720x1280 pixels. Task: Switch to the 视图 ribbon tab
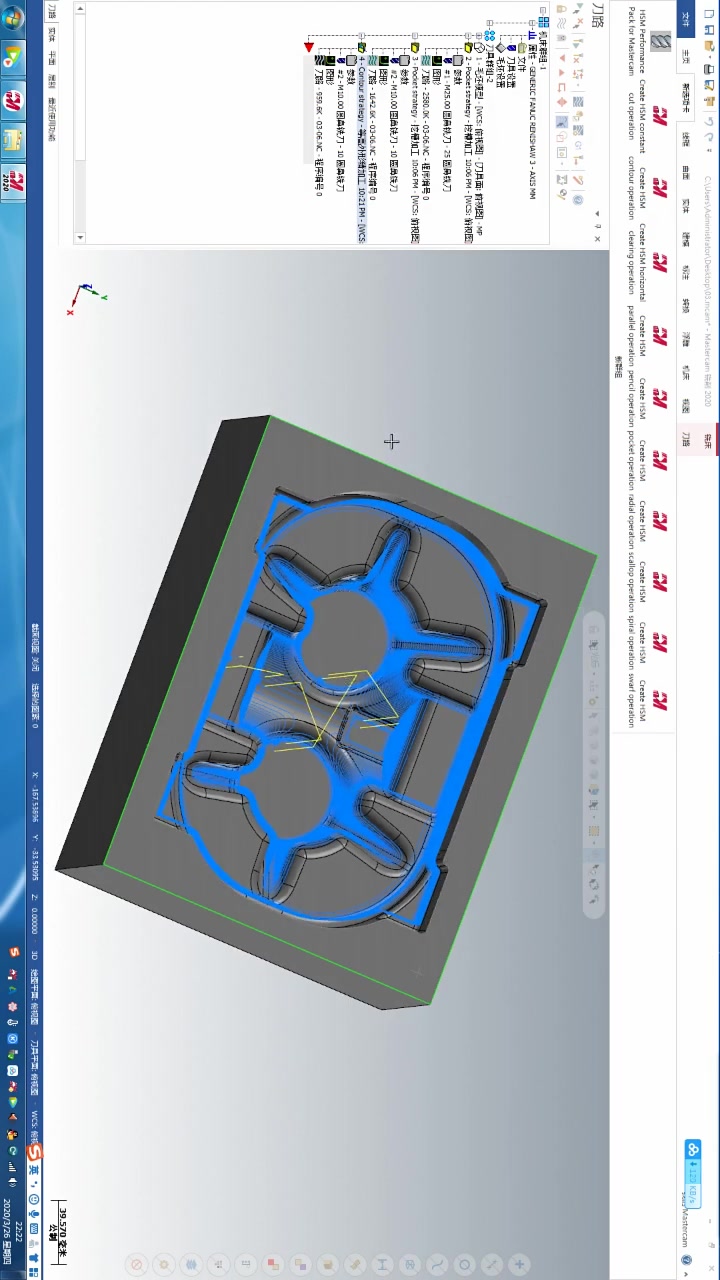click(685, 404)
